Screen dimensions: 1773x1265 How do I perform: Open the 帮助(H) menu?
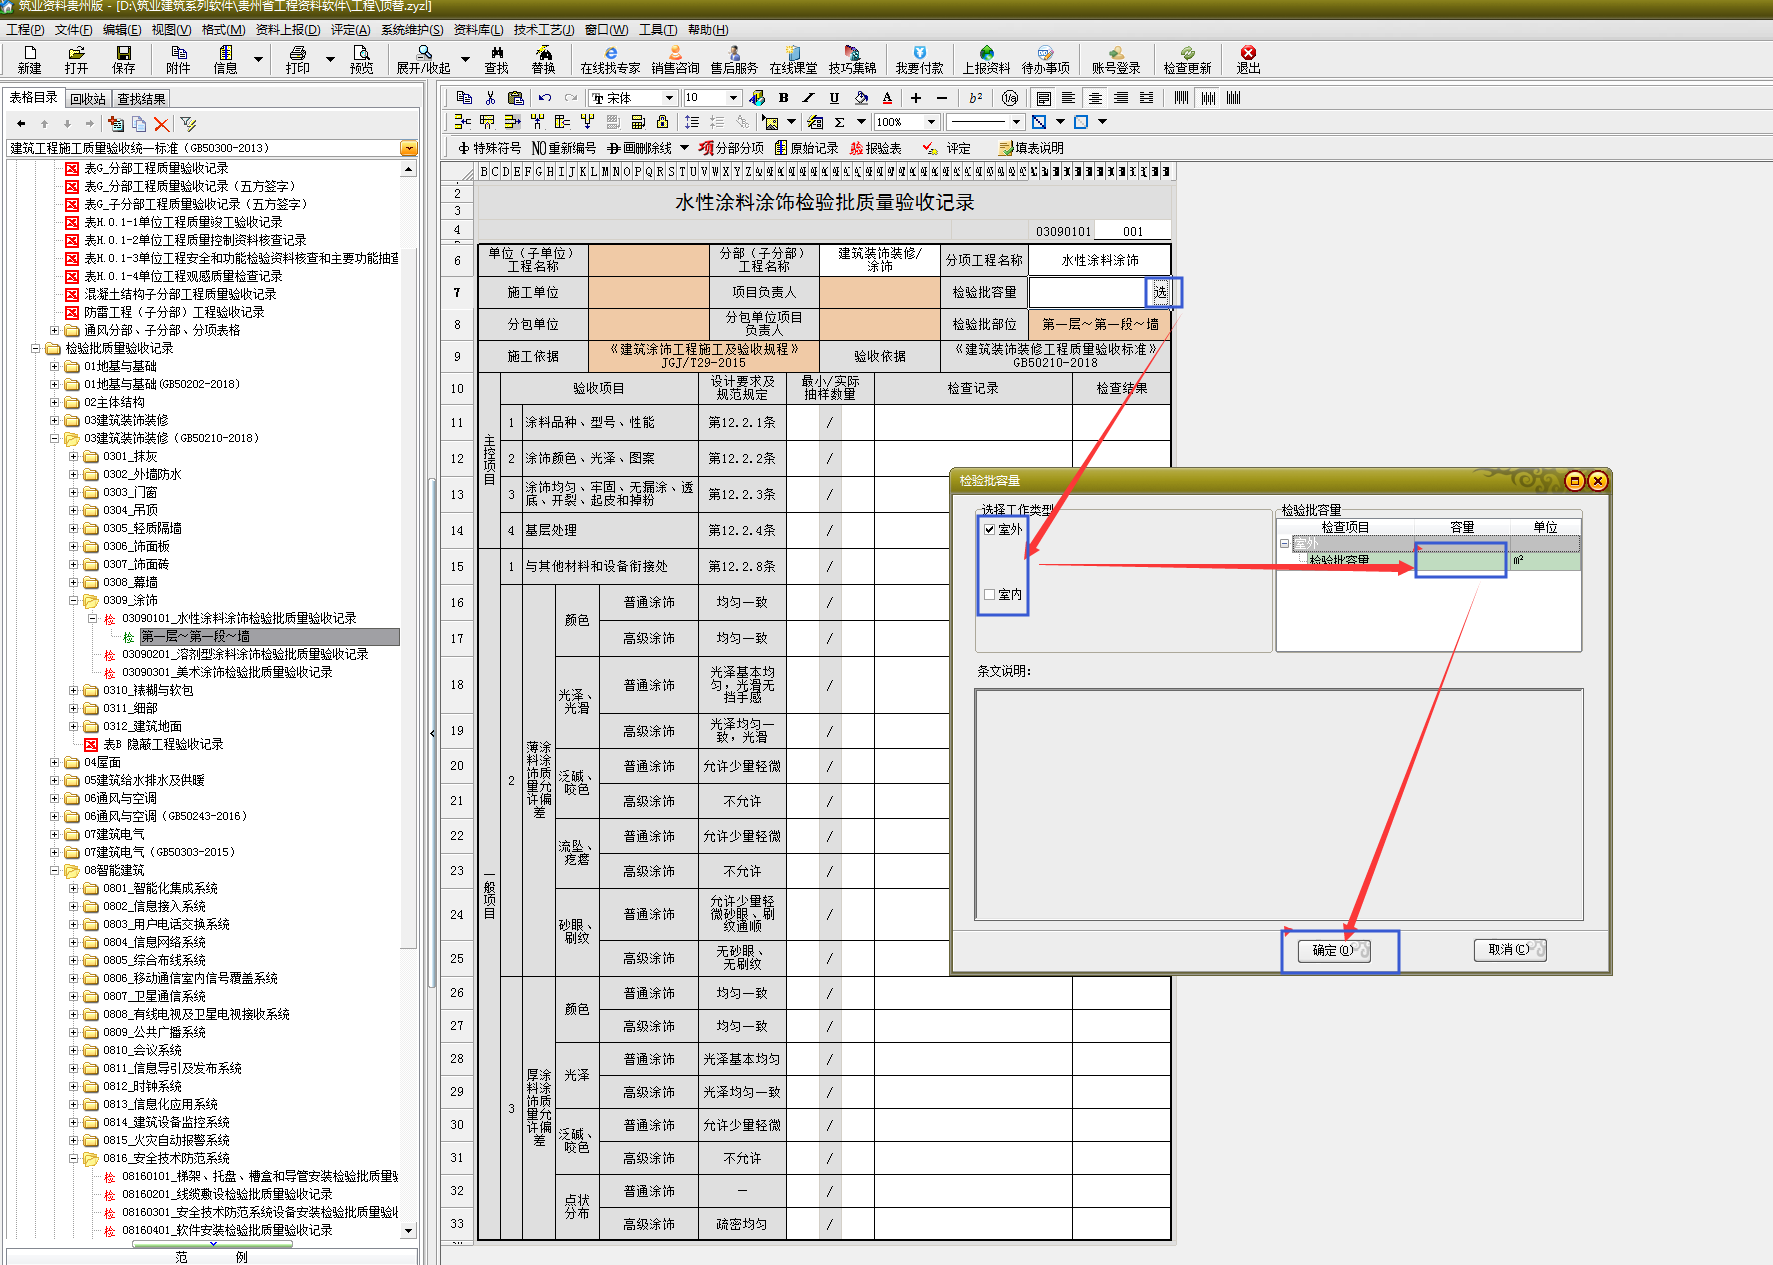[x=708, y=30]
